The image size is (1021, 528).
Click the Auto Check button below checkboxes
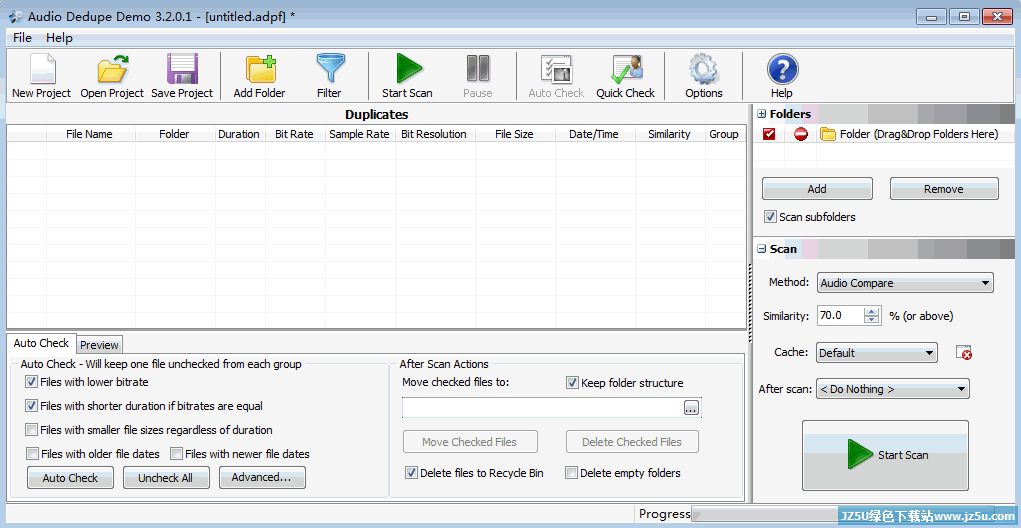pos(70,477)
